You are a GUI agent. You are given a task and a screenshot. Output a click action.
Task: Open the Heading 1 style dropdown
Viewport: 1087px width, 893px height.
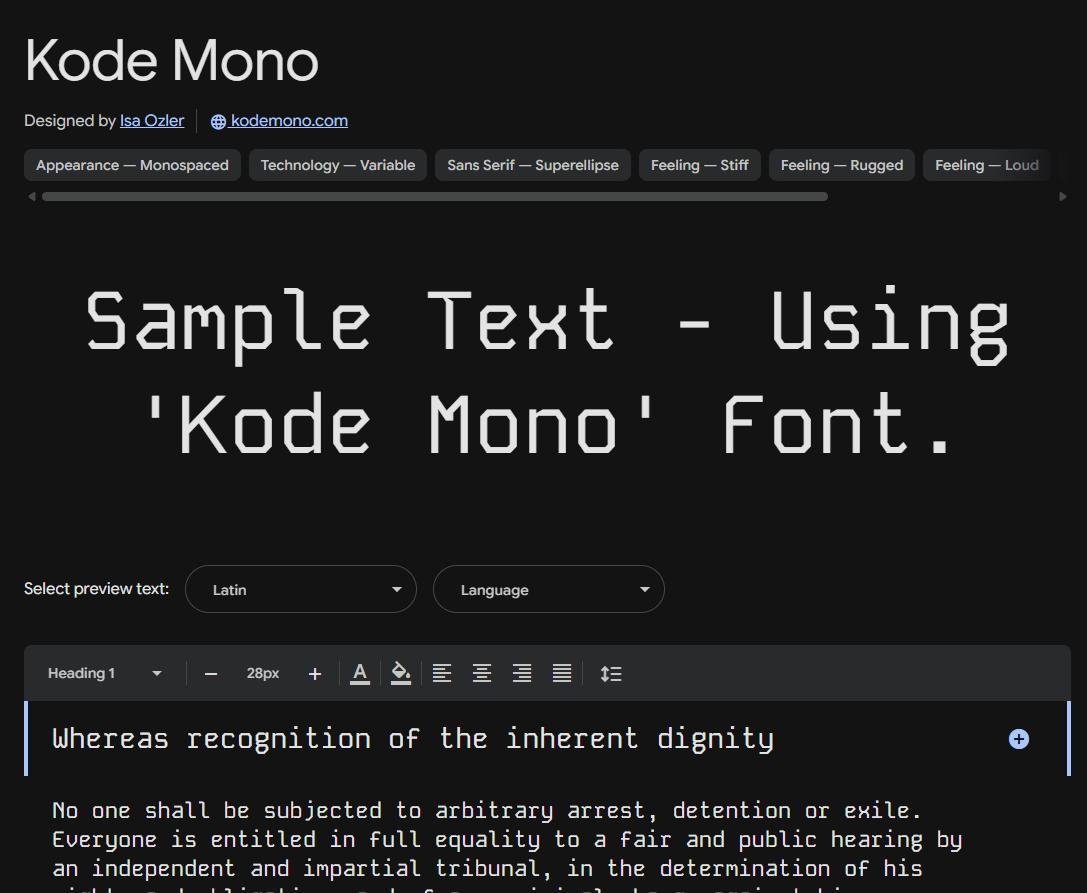point(105,673)
